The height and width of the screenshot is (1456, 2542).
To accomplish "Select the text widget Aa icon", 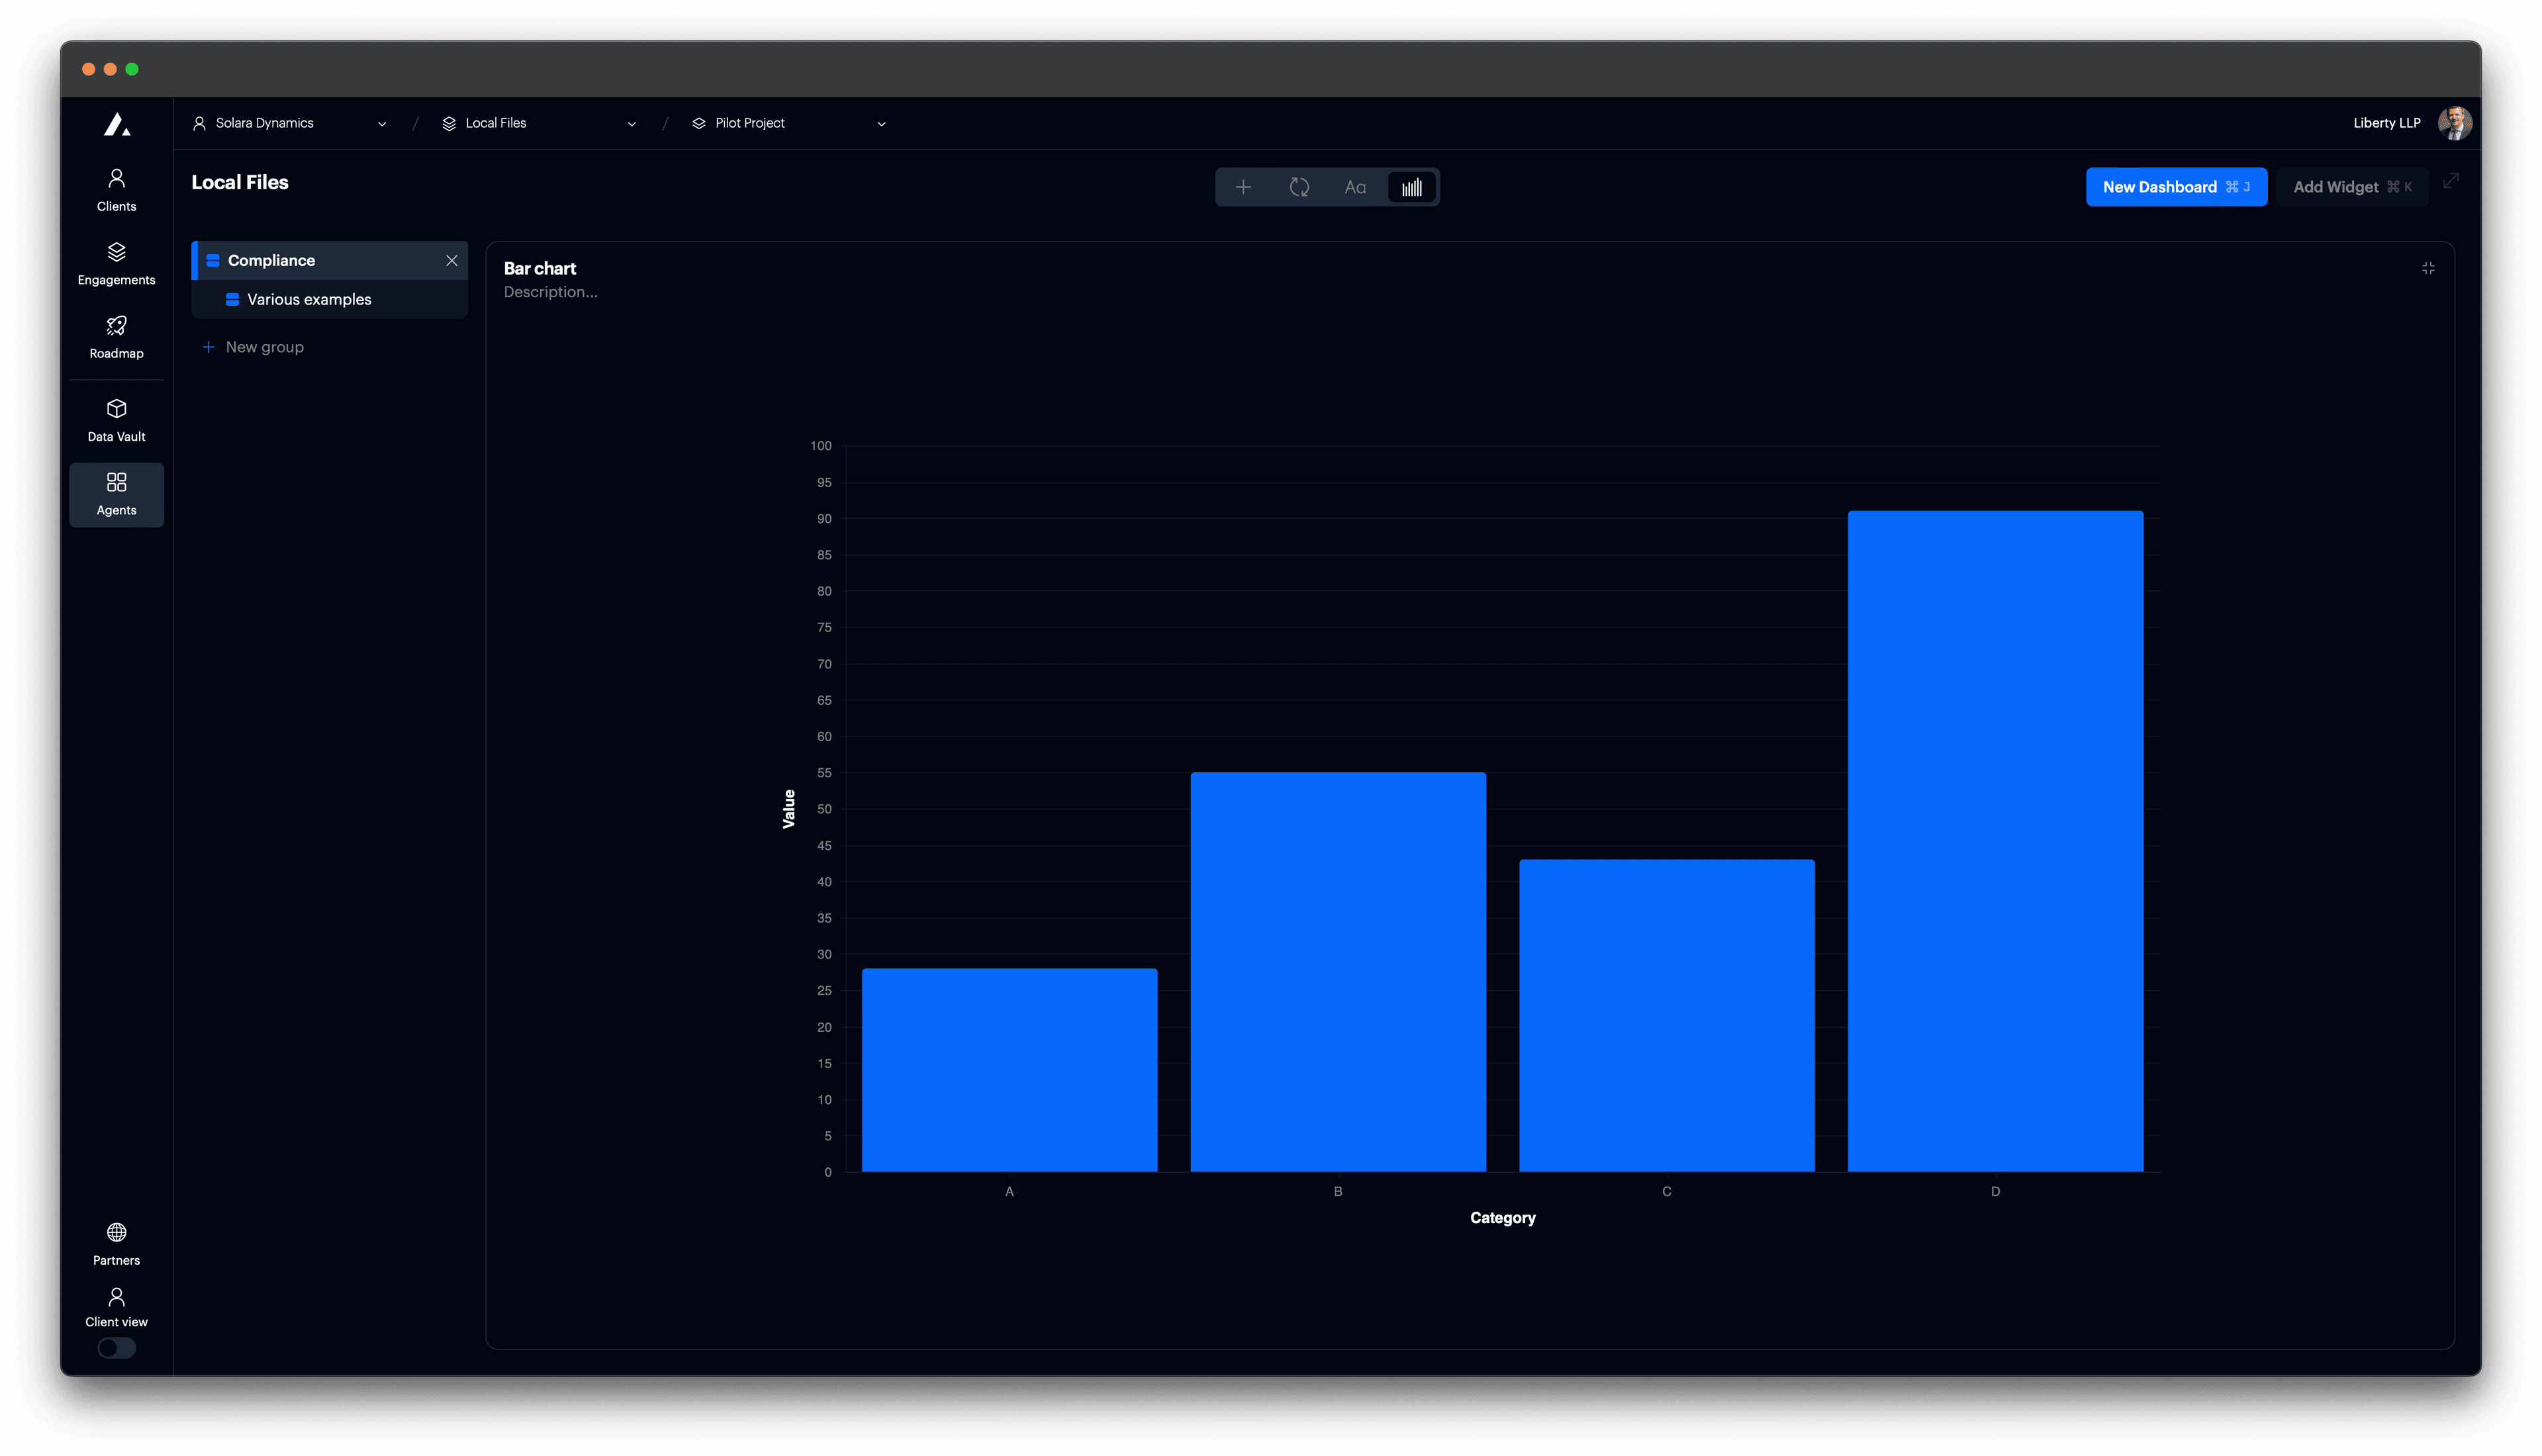I will 1355,186.
